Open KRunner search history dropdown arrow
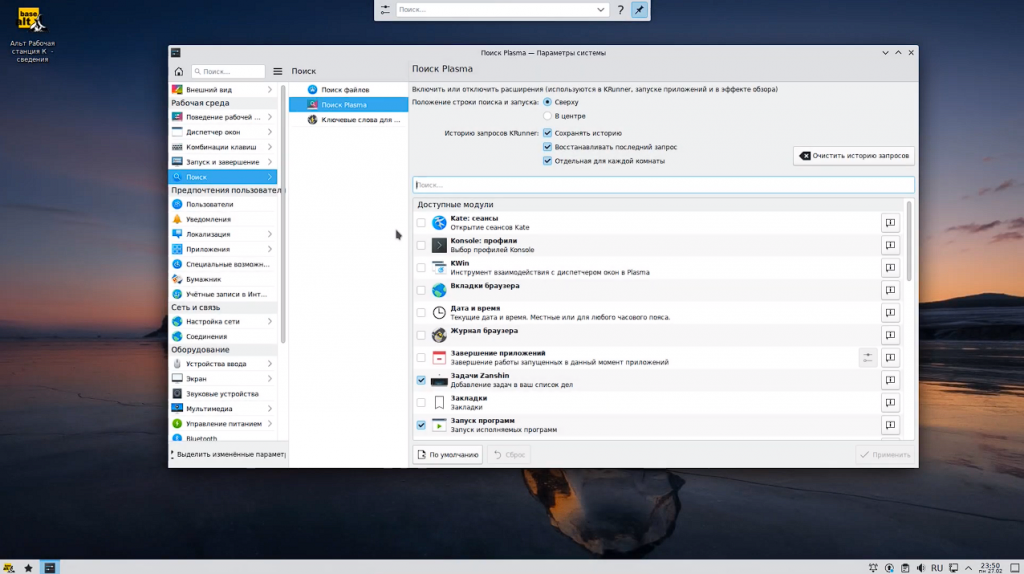Image resolution: width=1024 pixels, height=574 pixels. coord(600,10)
